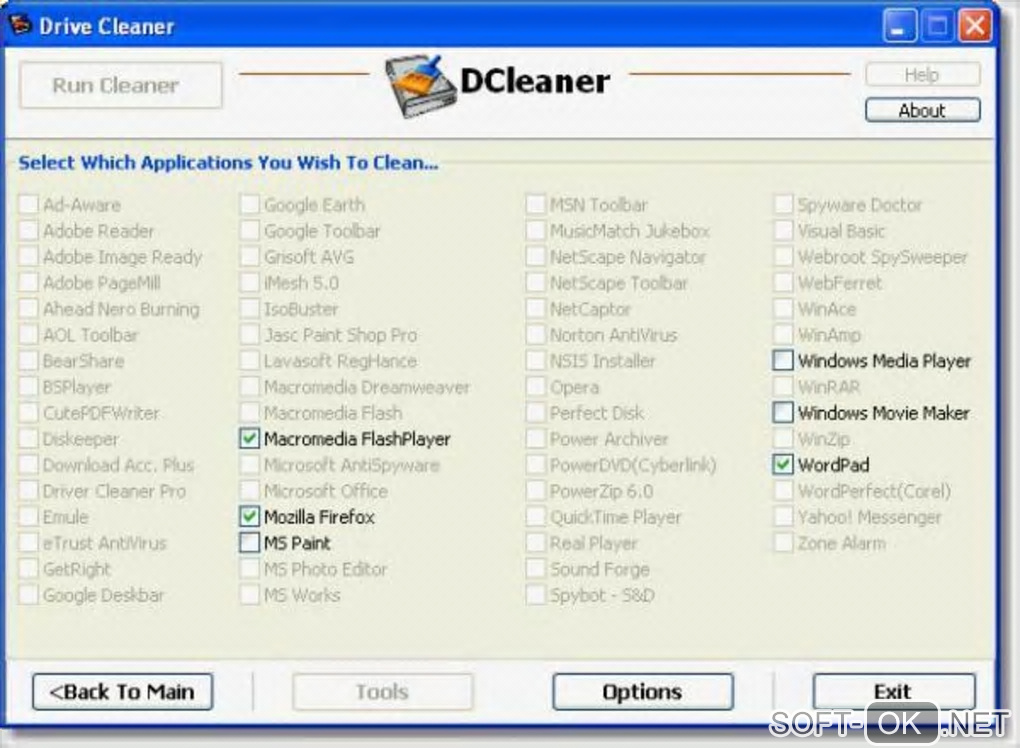The image size is (1020, 748).
Task: Click the Macromedia FlashPlayer label
Action: point(357,439)
